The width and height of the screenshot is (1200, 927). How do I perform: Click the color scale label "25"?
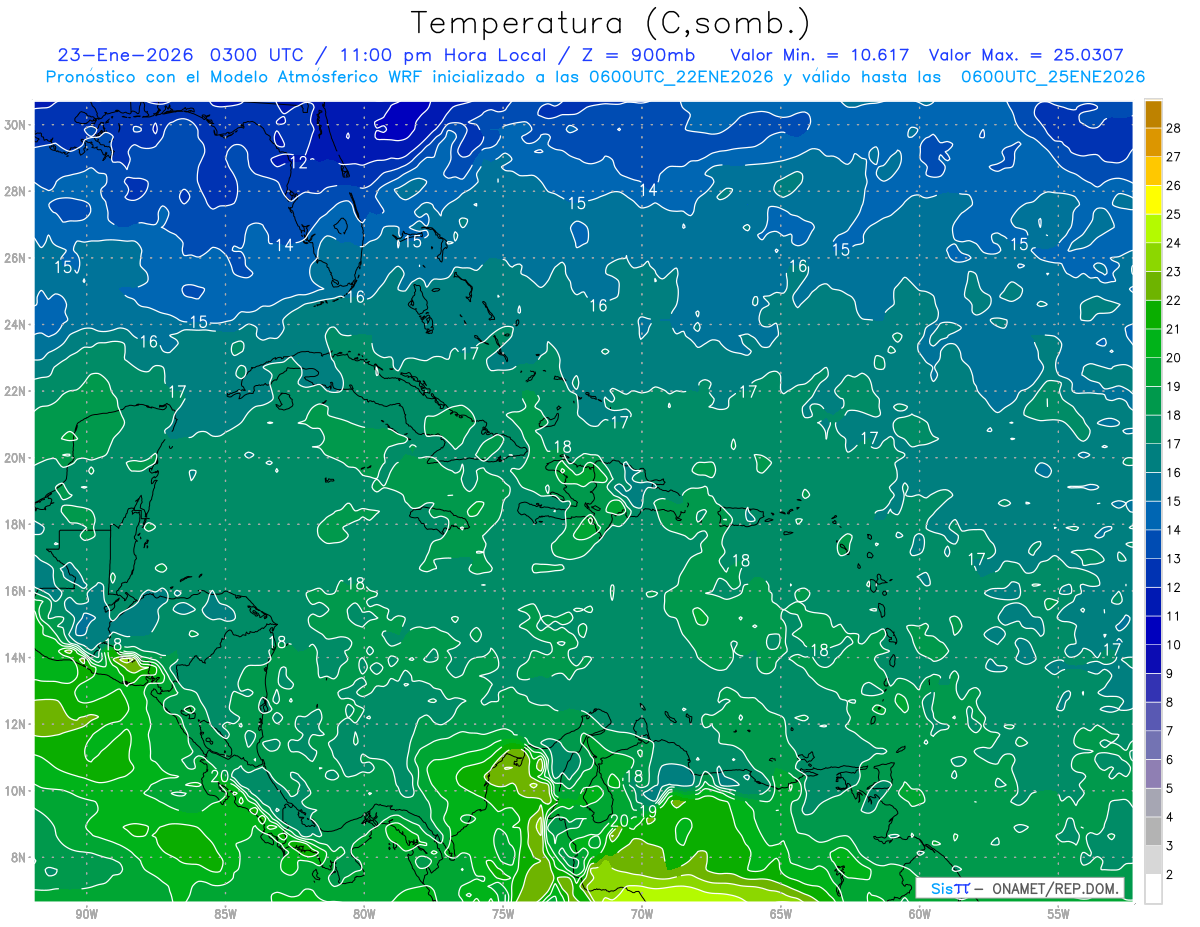[1174, 214]
